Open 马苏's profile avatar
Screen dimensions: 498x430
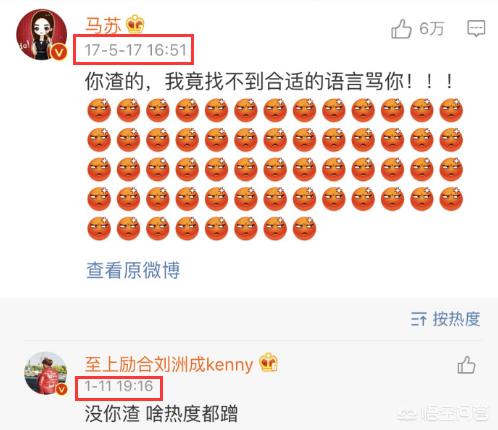42,35
